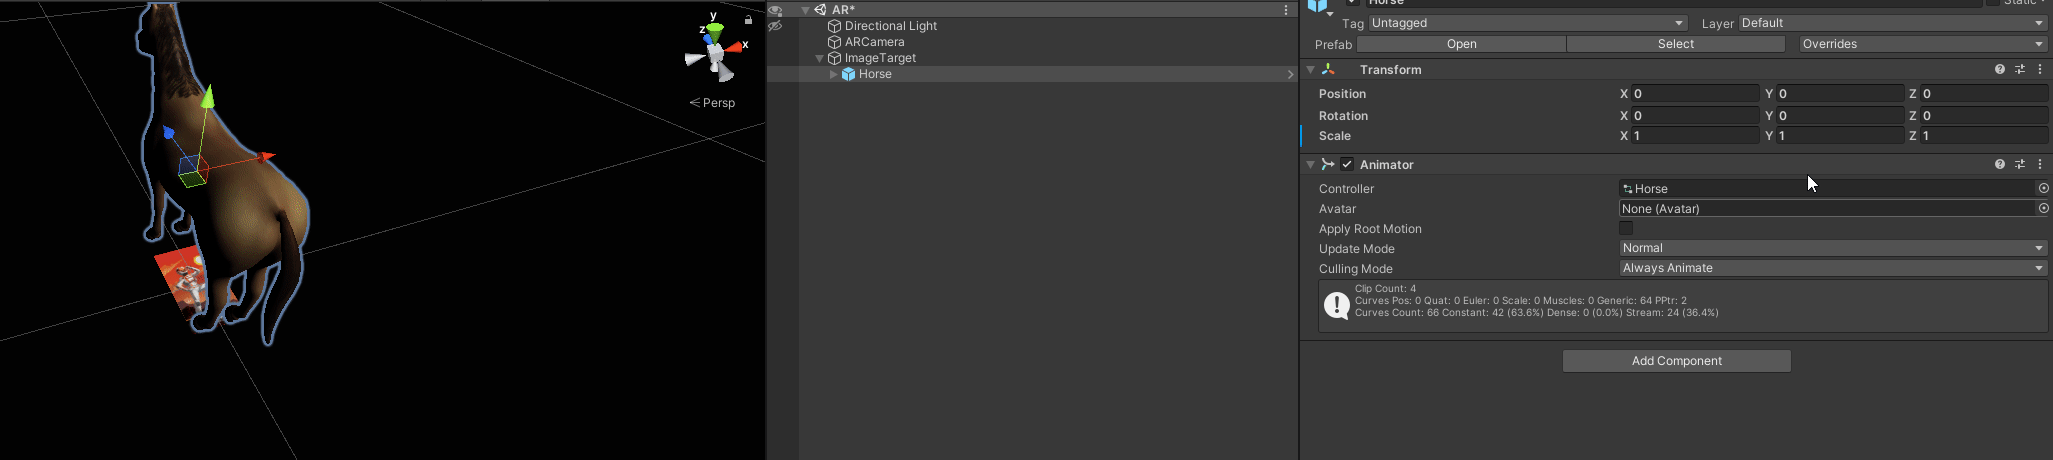This screenshot has width=2053, height=460.
Task: Enable Apply Root Motion checkbox
Action: 1626,228
